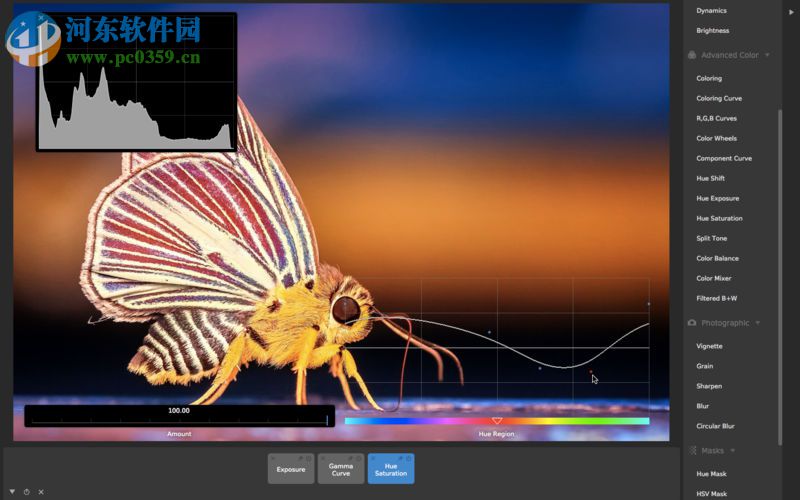Image resolution: width=800 pixels, height=500 pixels.
Task: Toggle the power icon on Gamma Curve chip
Action: [x=359, y=458]
